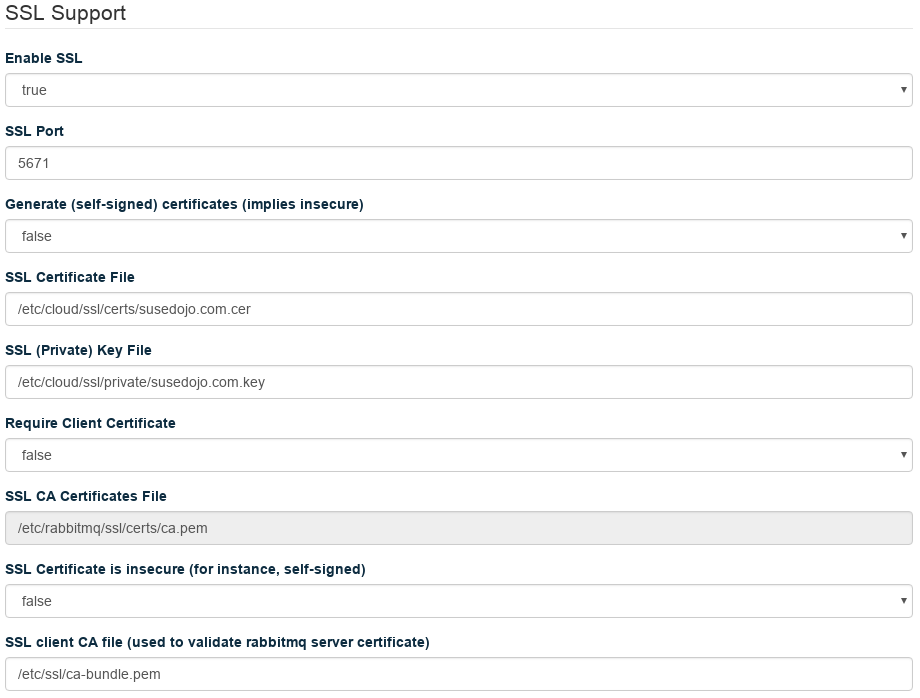
Task: Click the SSL client CA file label
Action: pyautogui.click(x=217, y=642)
